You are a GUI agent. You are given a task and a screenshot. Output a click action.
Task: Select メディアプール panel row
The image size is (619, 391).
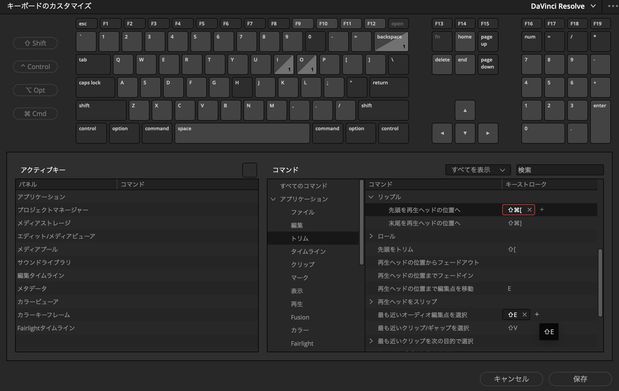pos(137,249)
